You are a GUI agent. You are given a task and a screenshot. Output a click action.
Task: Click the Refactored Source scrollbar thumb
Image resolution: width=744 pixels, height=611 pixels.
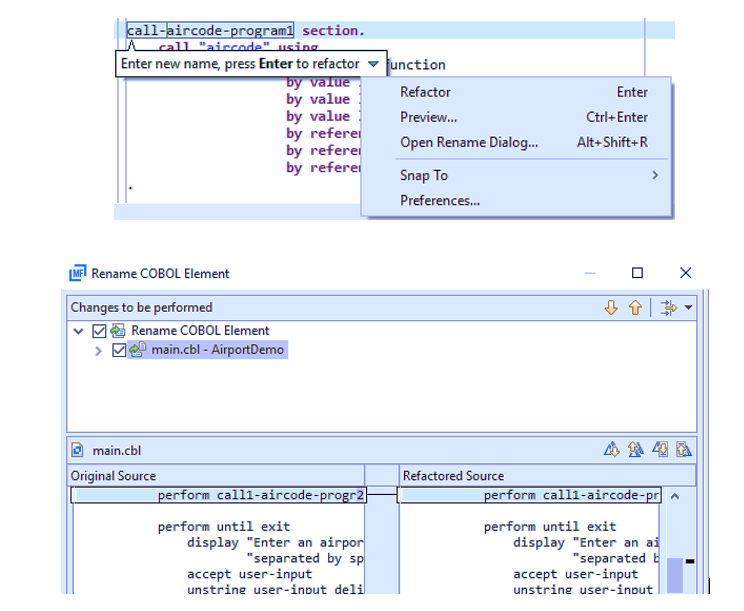(x=675, y=575)
